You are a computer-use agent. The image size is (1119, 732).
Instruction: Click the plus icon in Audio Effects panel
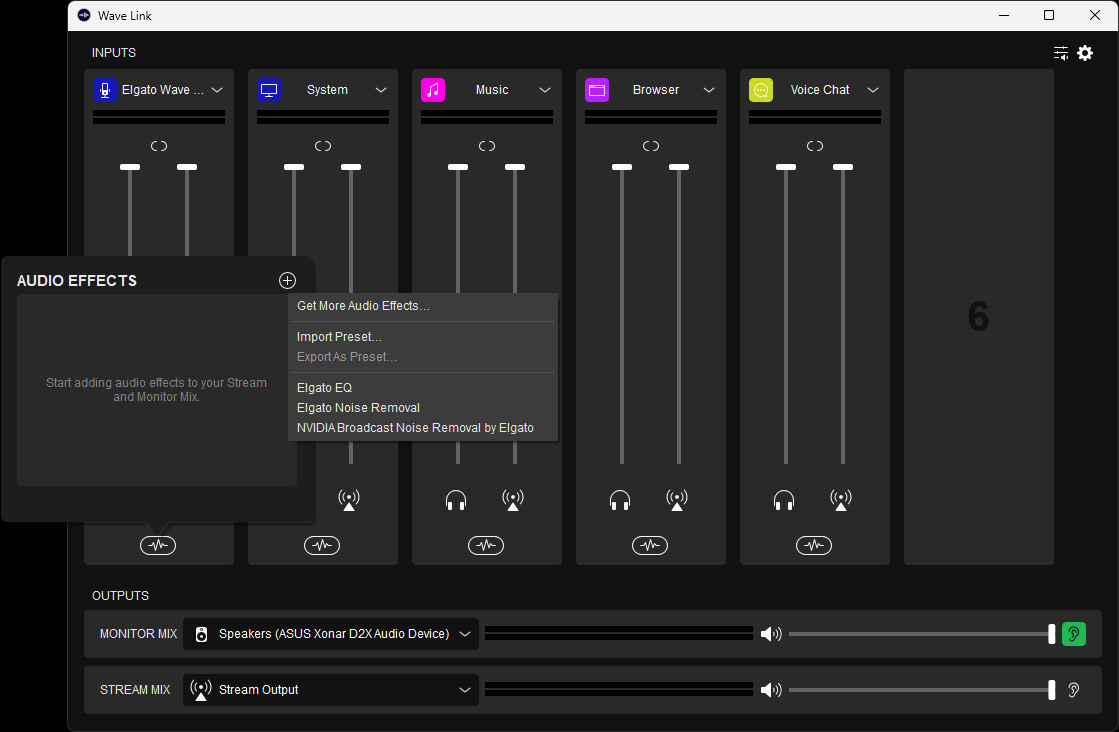287,281
